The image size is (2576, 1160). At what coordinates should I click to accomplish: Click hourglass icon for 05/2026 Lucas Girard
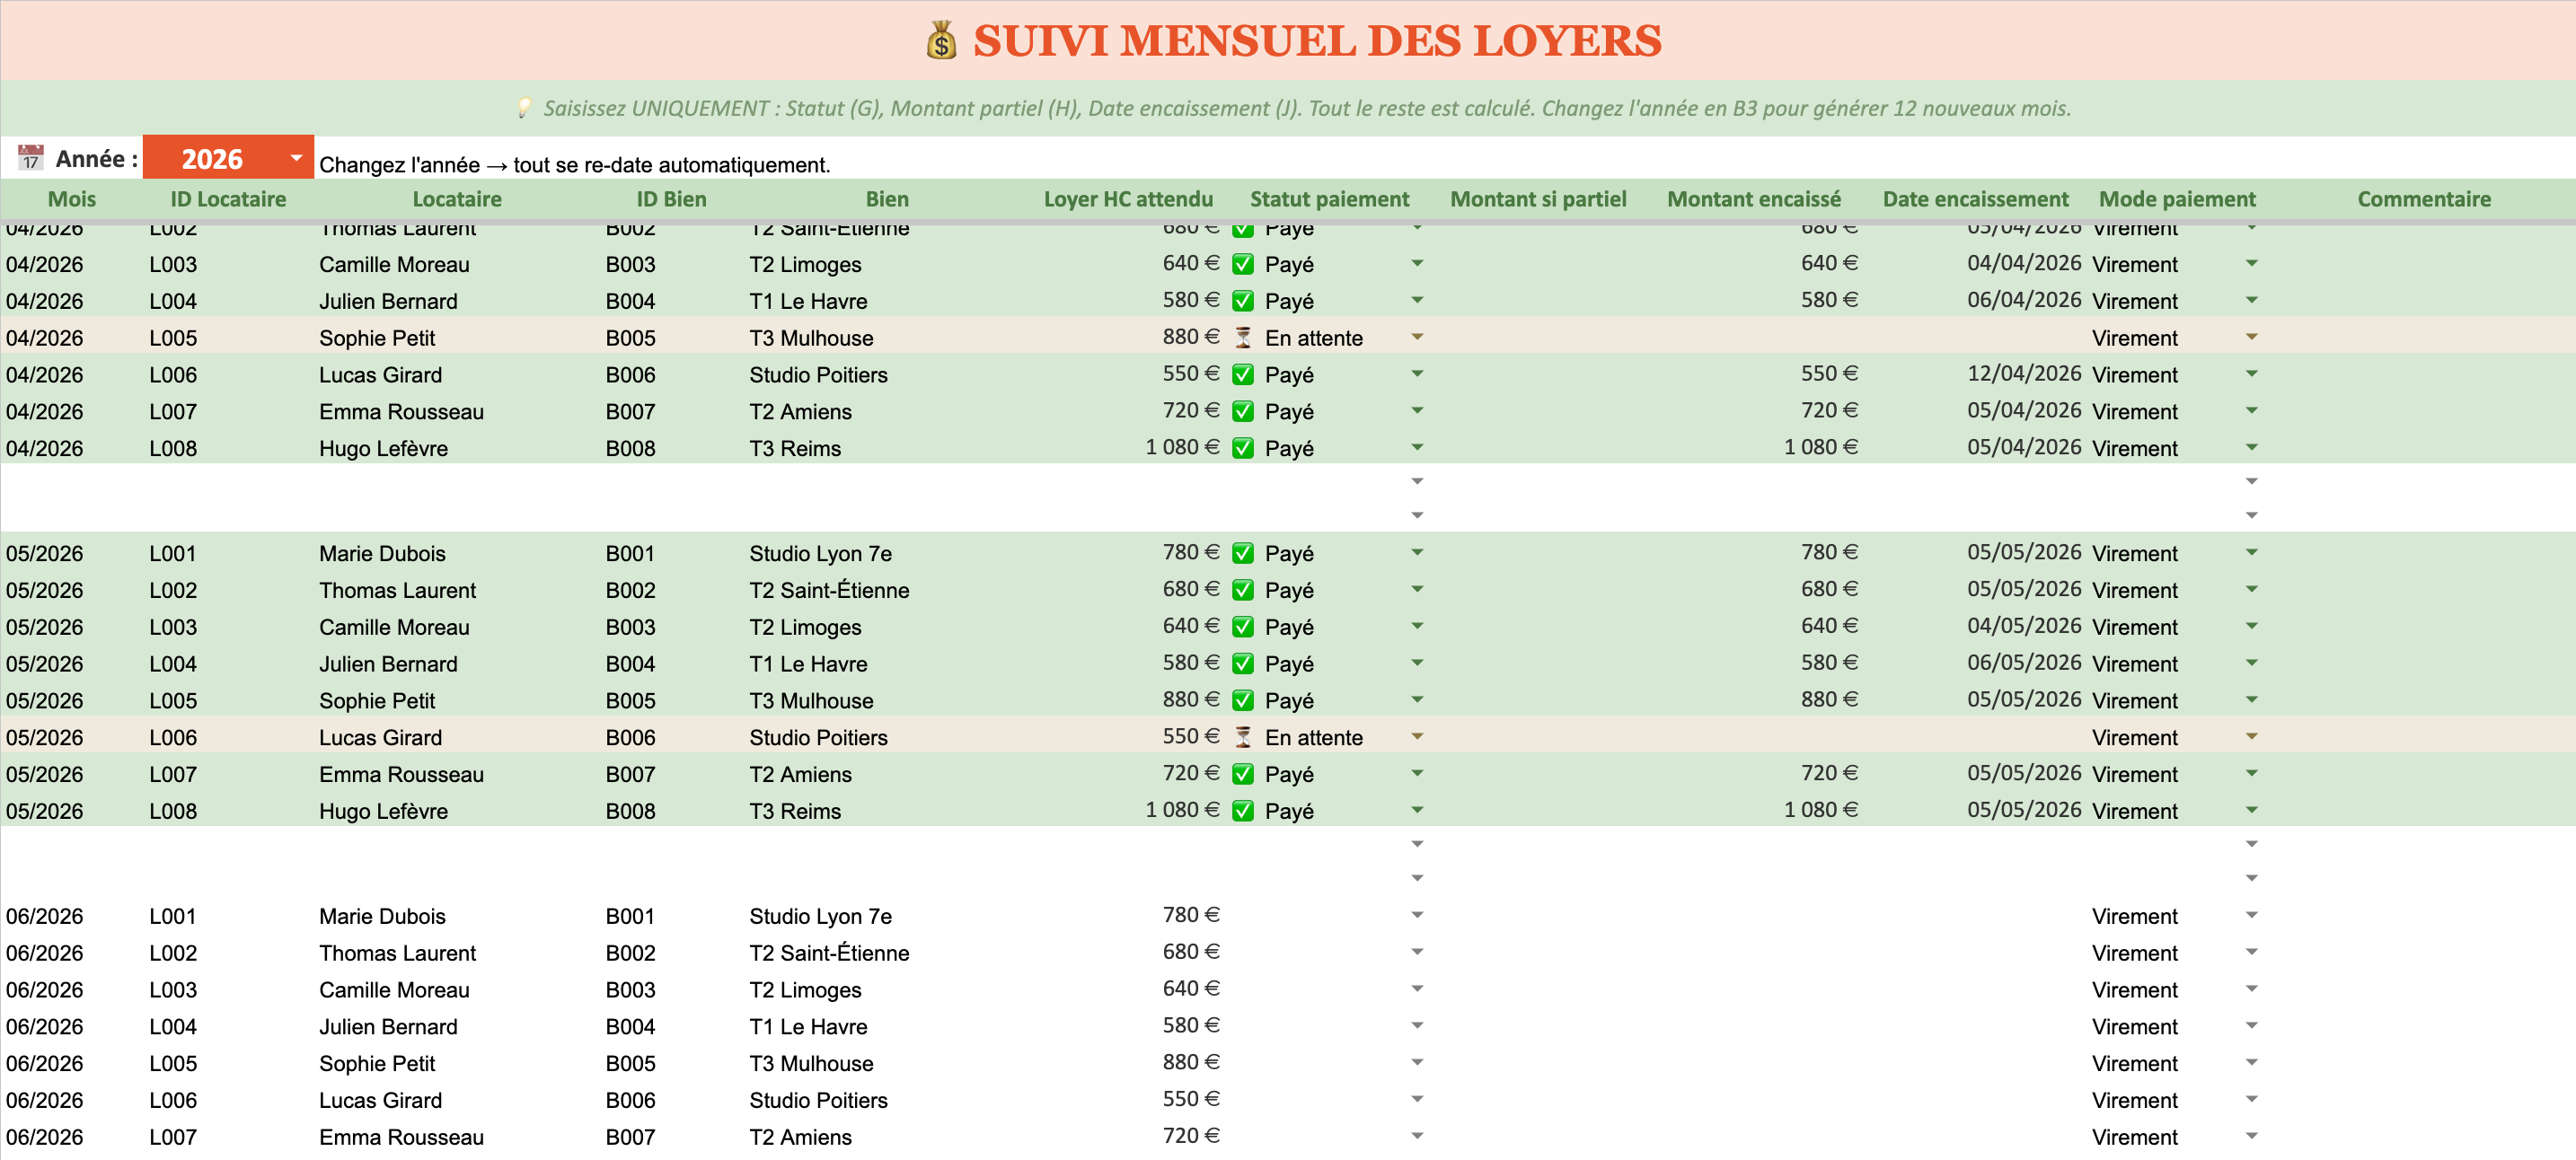pyautogui.click(x=1243, y=737)
